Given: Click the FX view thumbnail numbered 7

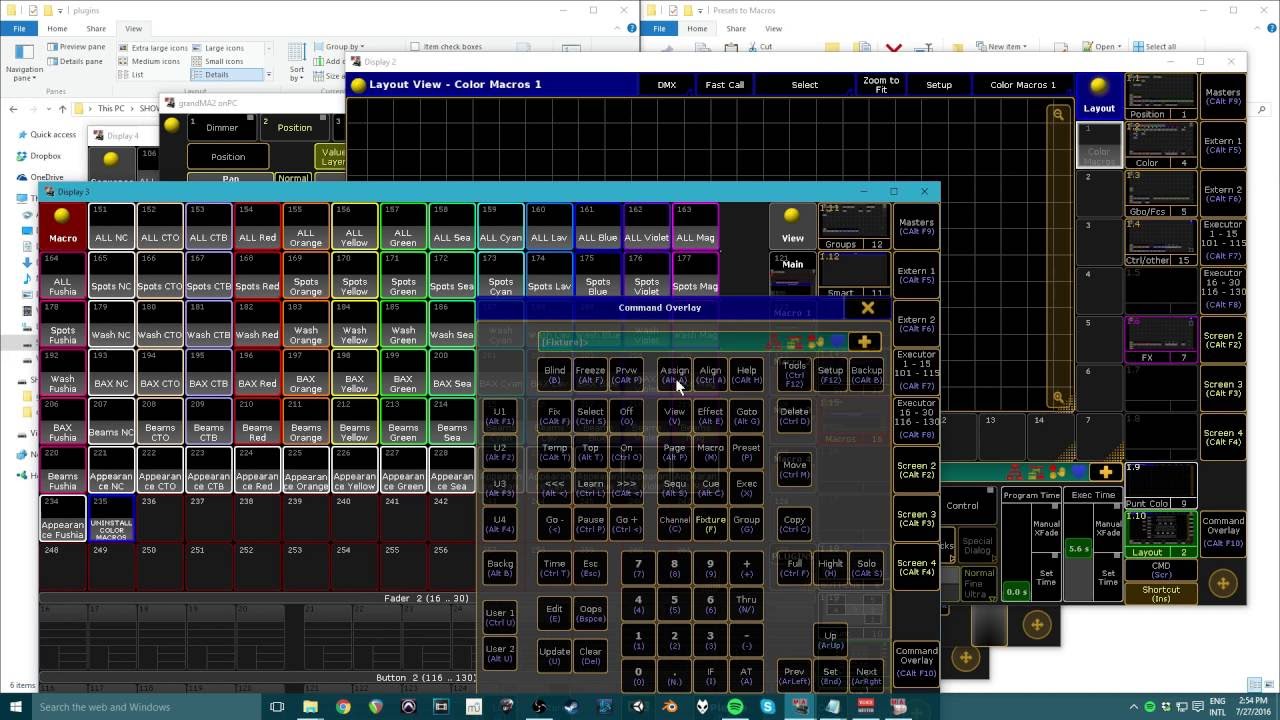Looking at the screenshot, I should [x=1160, y=340].
